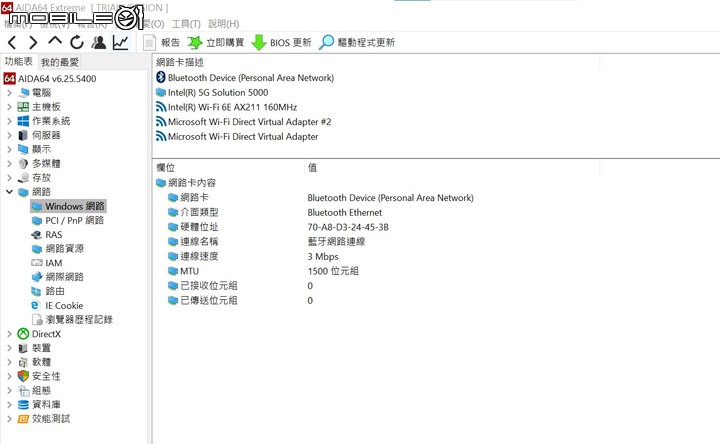Screen dimensions: 720x444
Task: Open the graph chart toolbar icon
Action: (120, 43)
